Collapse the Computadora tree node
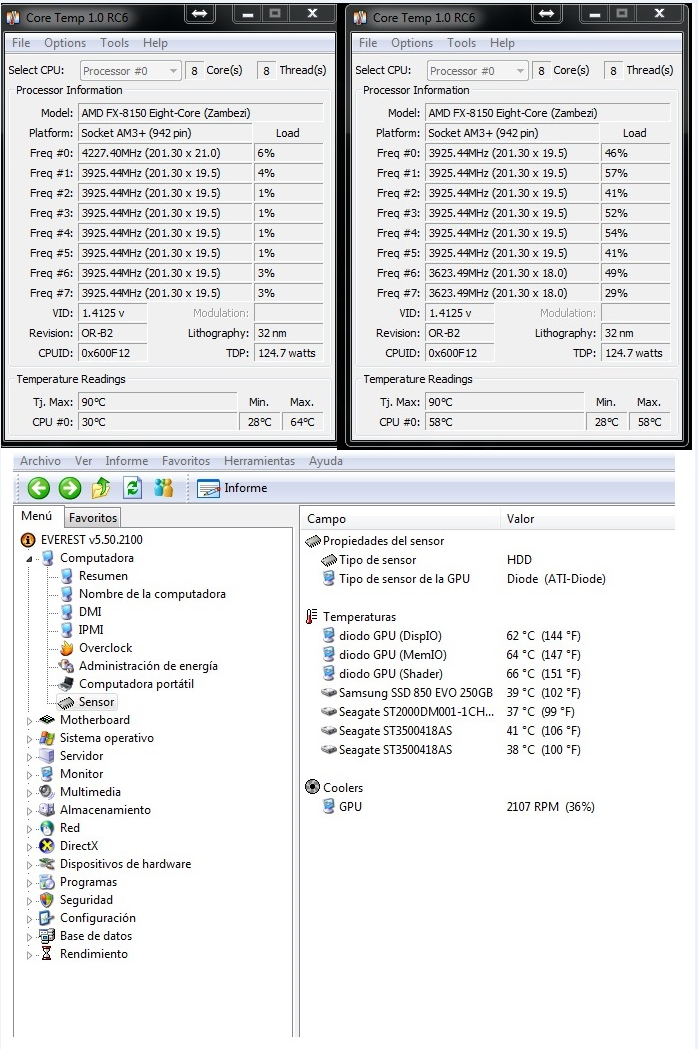This screenshot has height=1049, width=698. tap(29, 559)
